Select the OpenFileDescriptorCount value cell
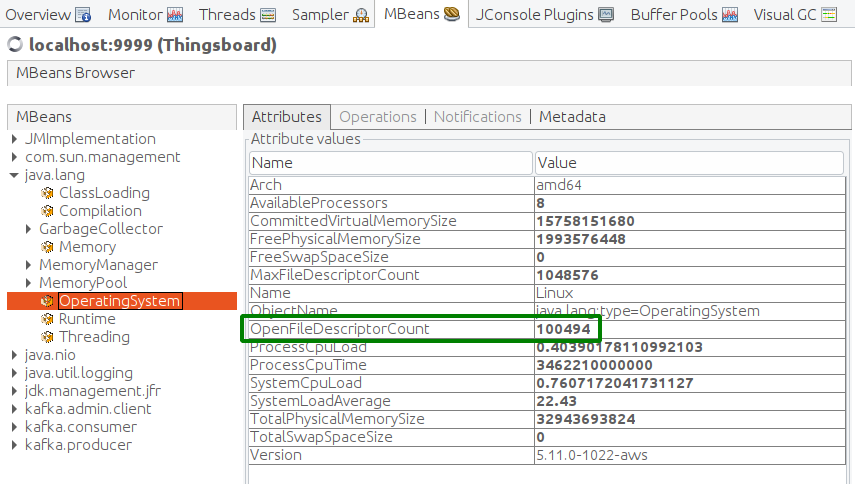Viewport: 855px width, 484px height. tap(568, 329)
